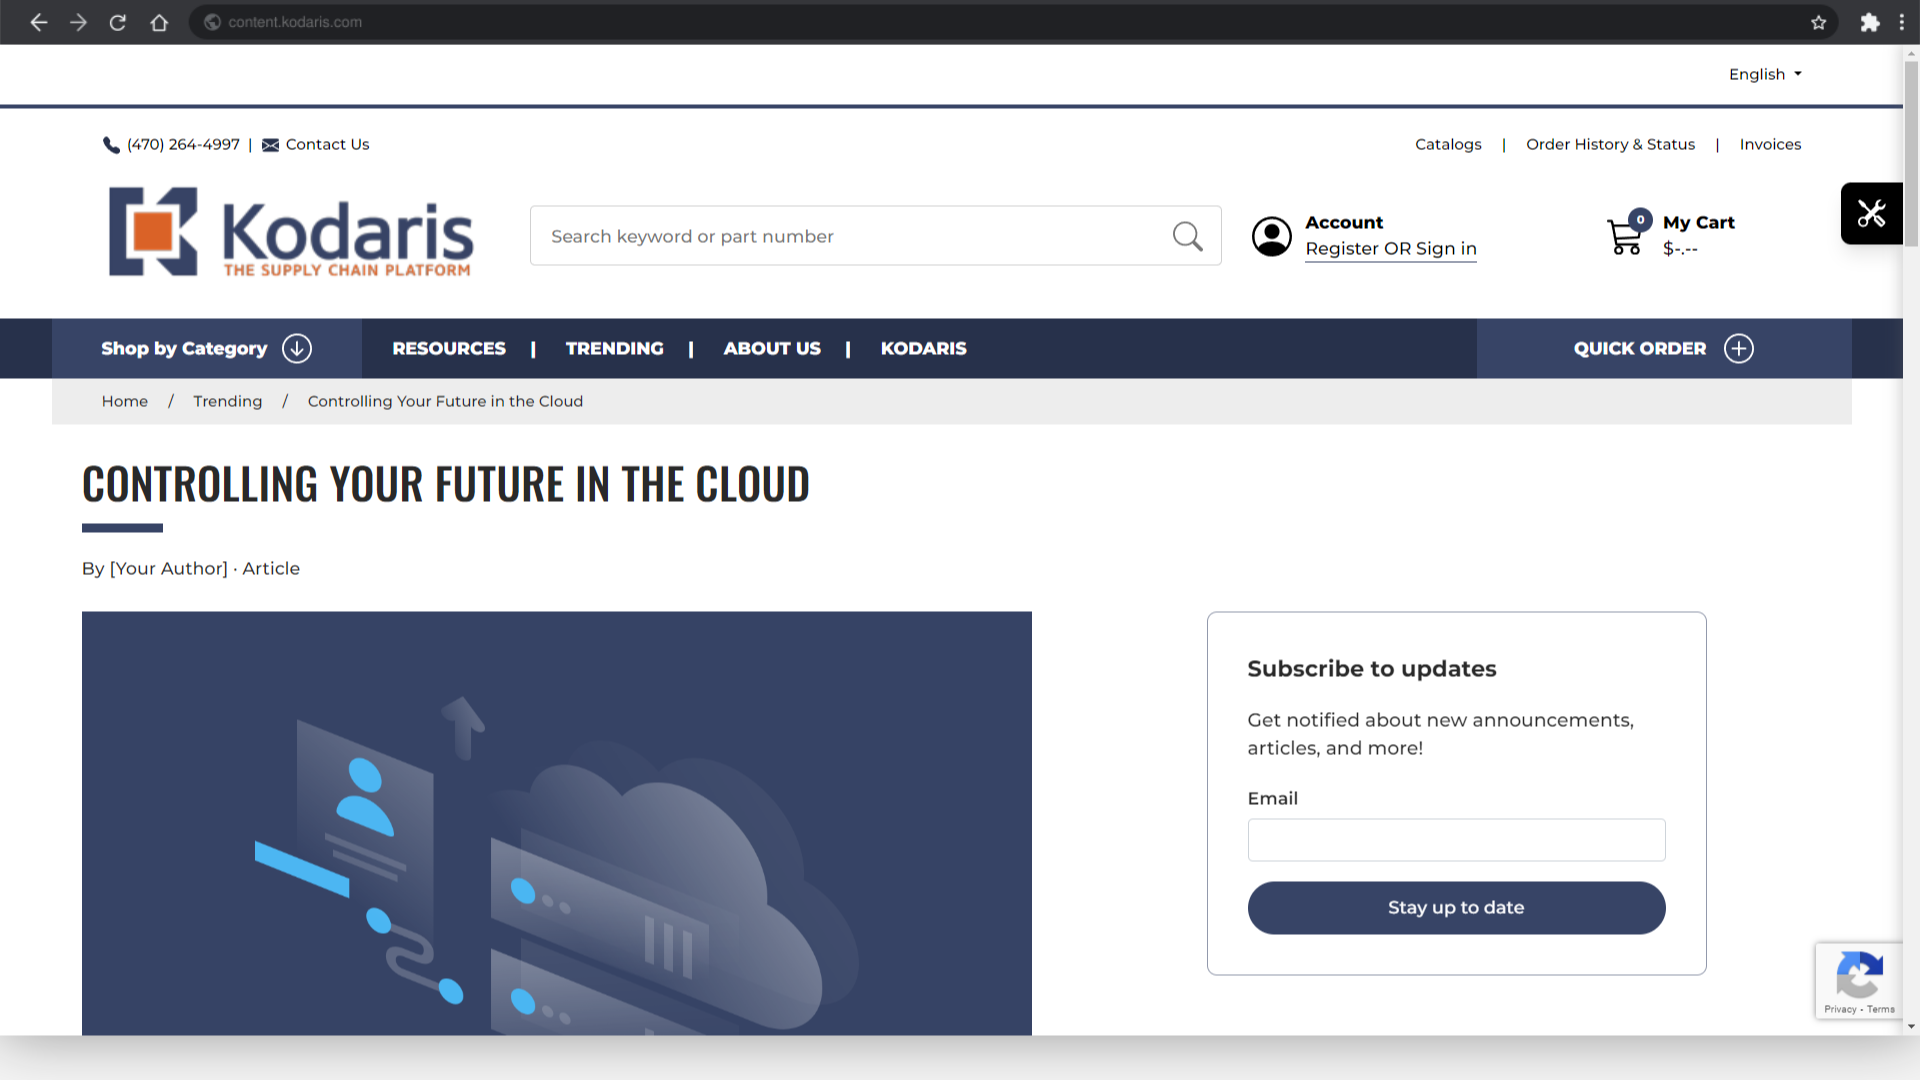Screen dimensions: 1920x1080
Task: Click the Trending breadcrumb link
Action: point(227,401)
